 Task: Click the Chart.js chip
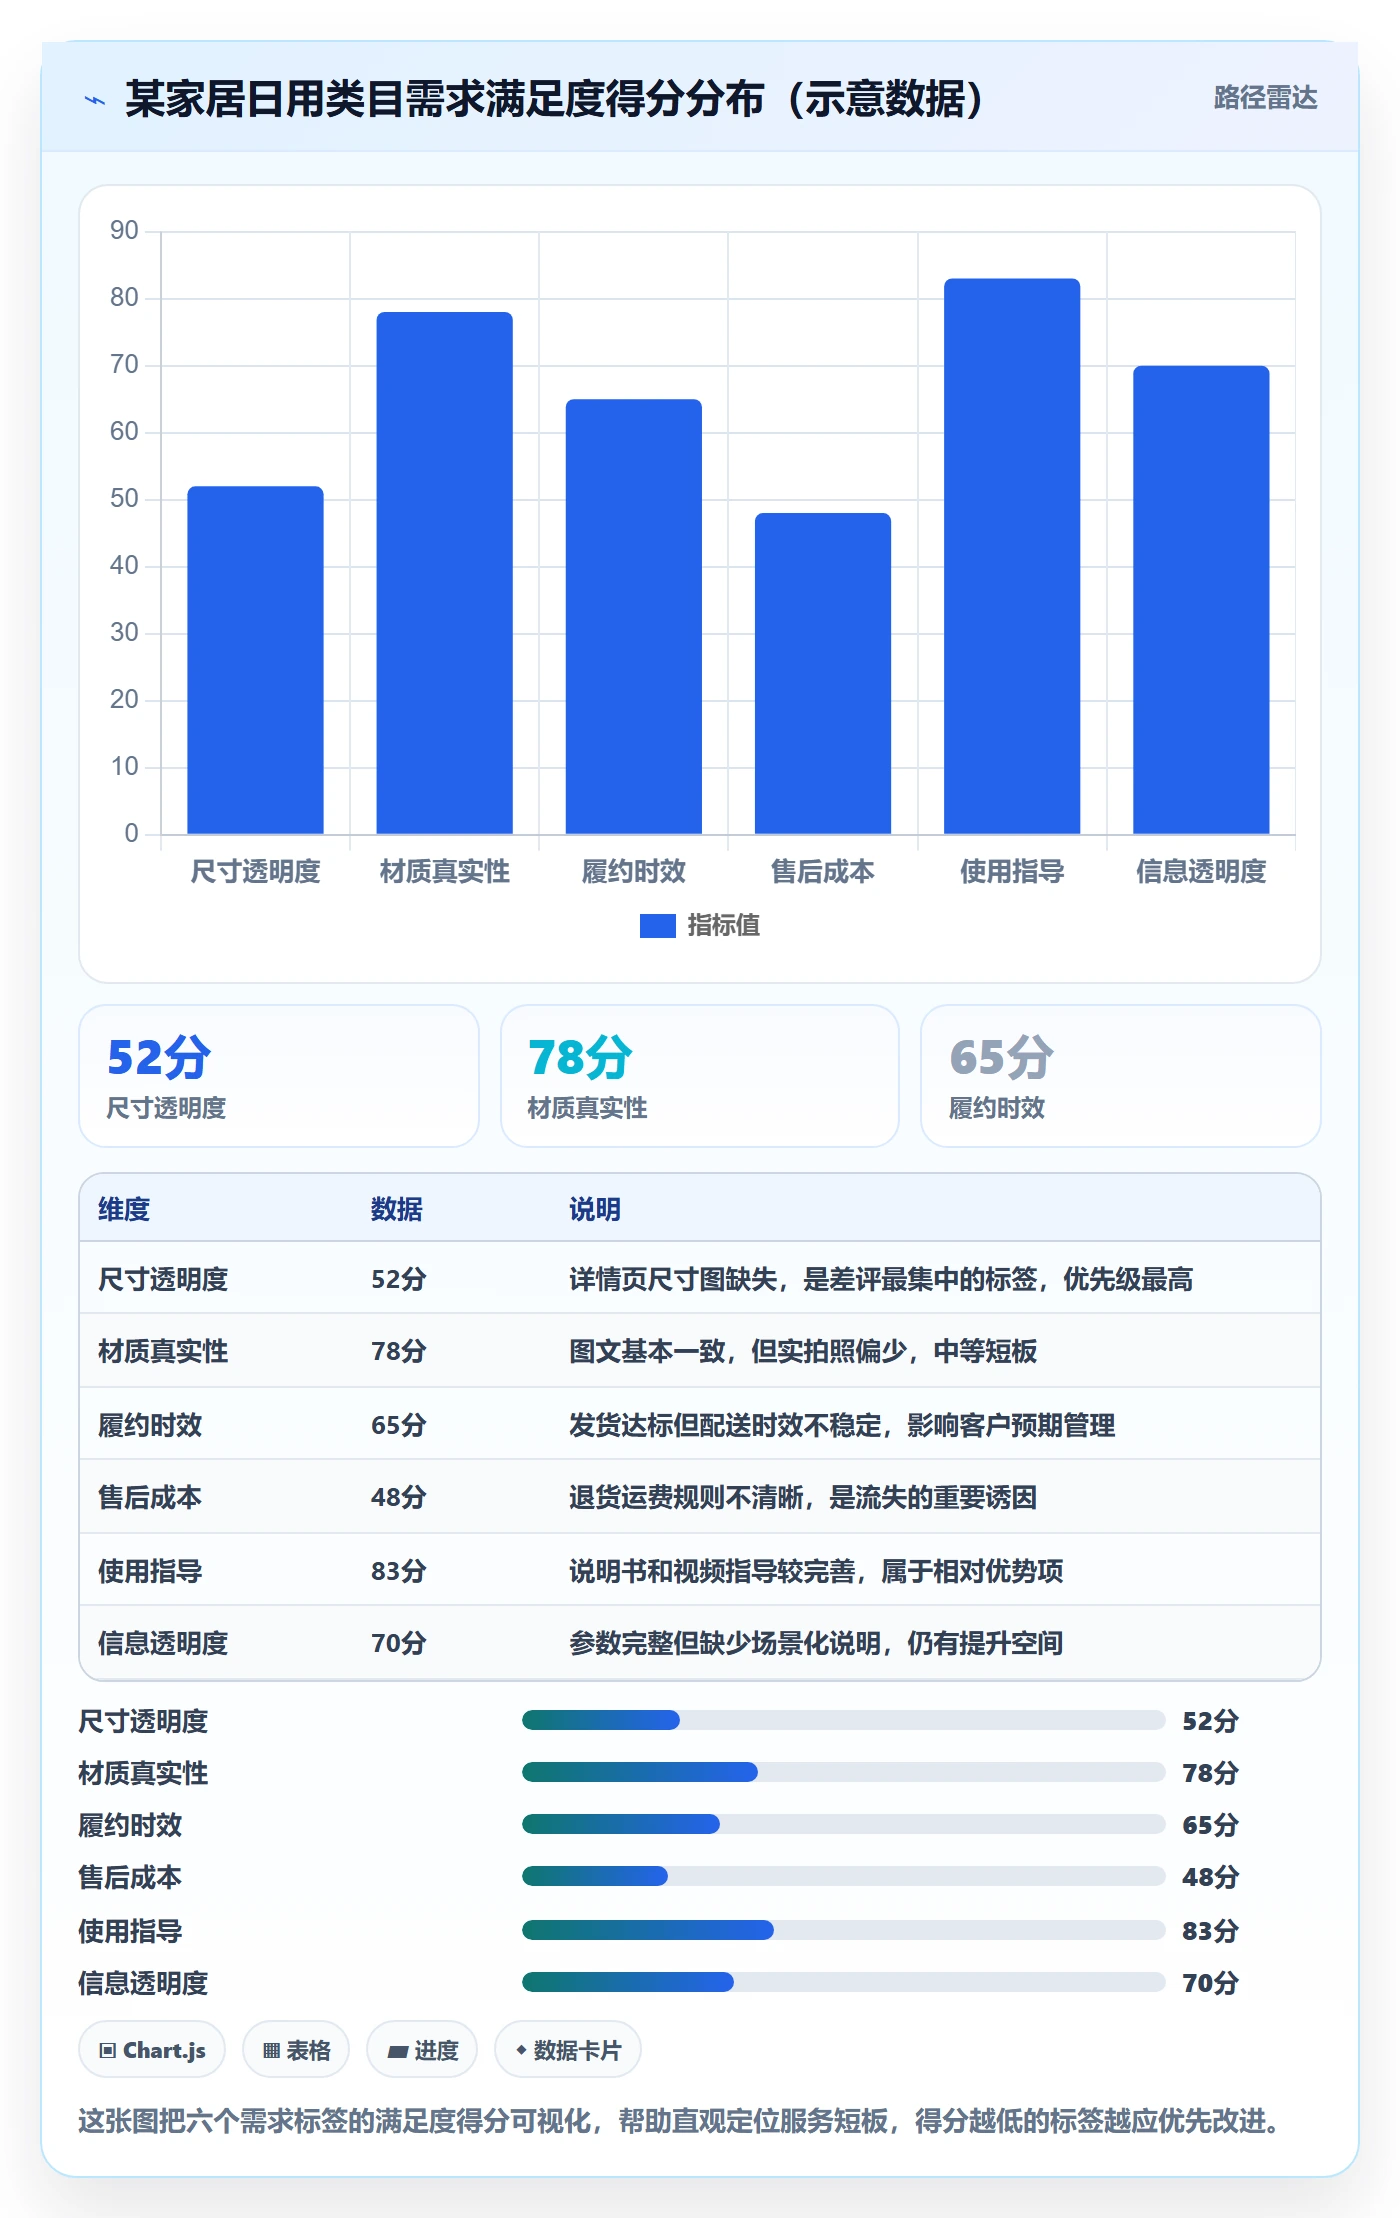pyautogui.click(x=152, y=2050)
